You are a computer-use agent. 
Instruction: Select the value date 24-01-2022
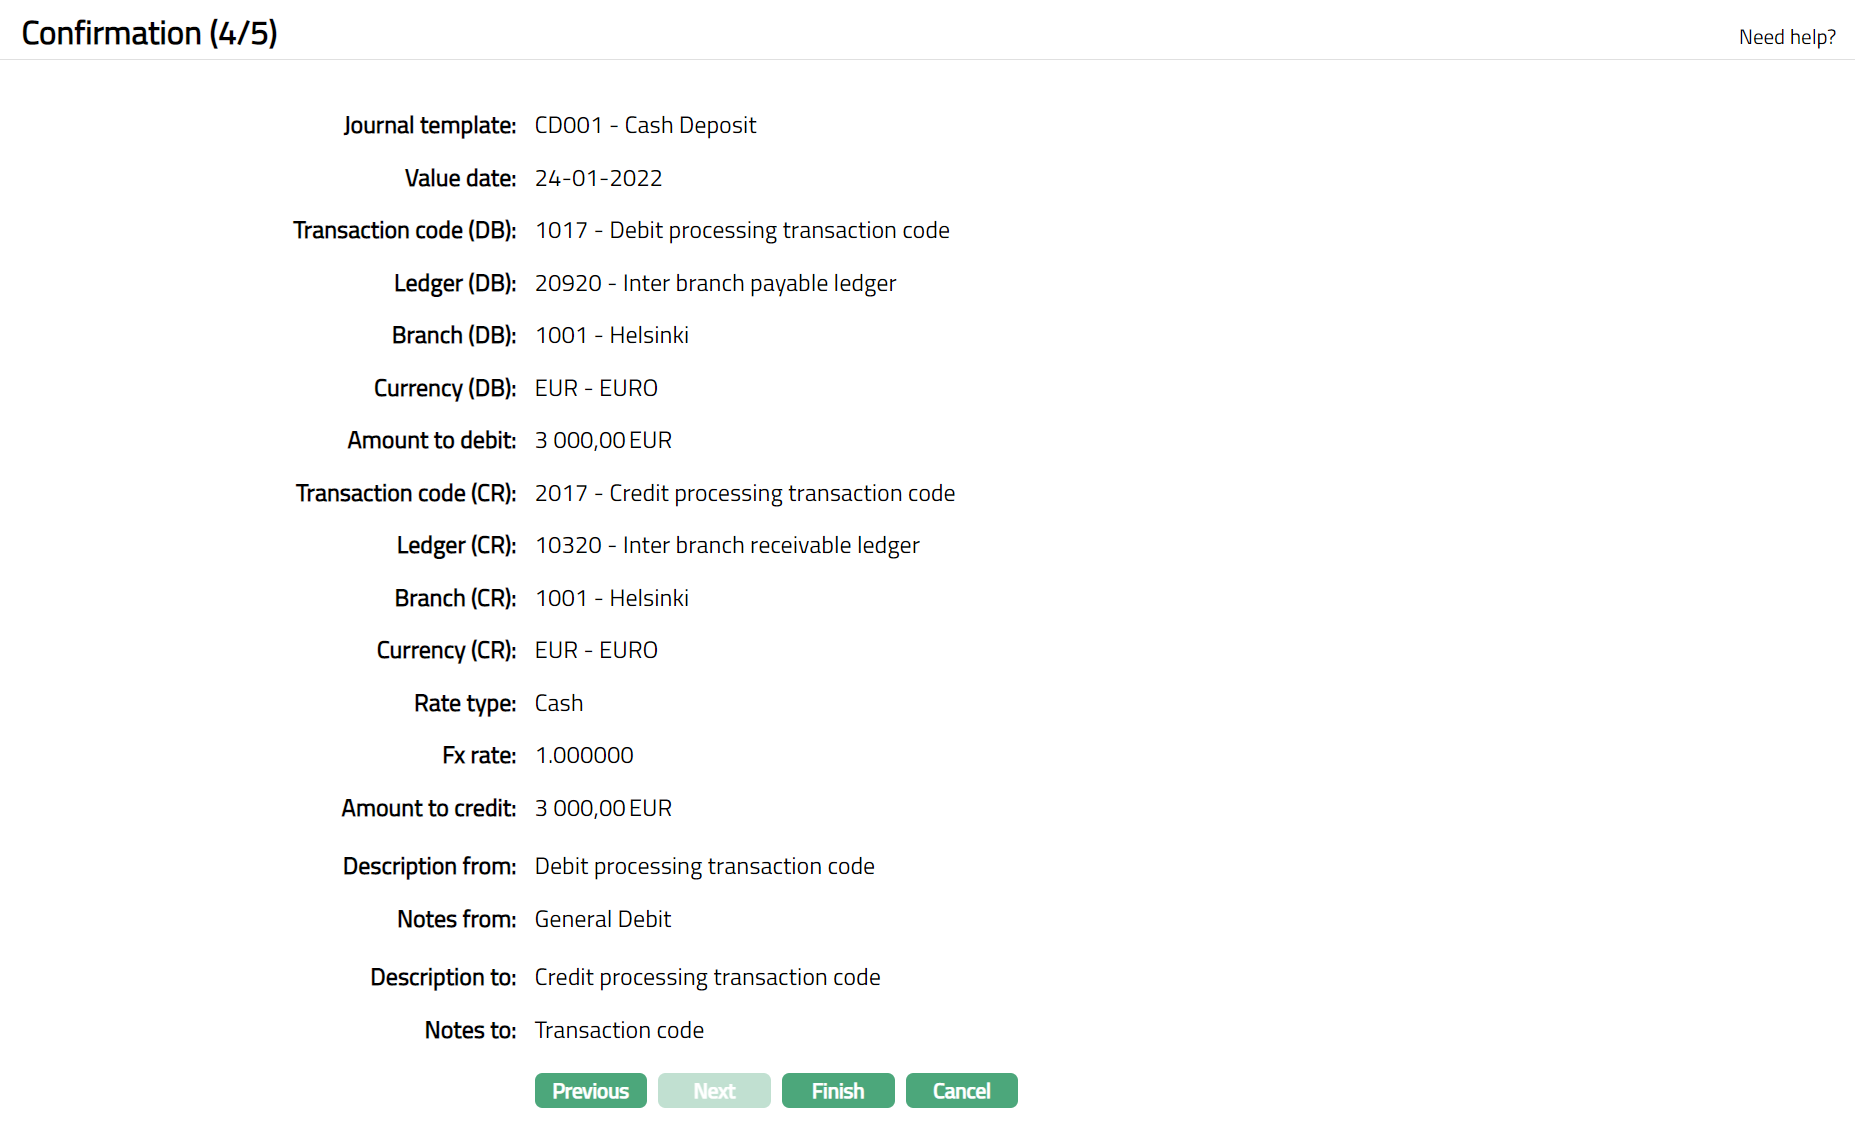[598, 178]
